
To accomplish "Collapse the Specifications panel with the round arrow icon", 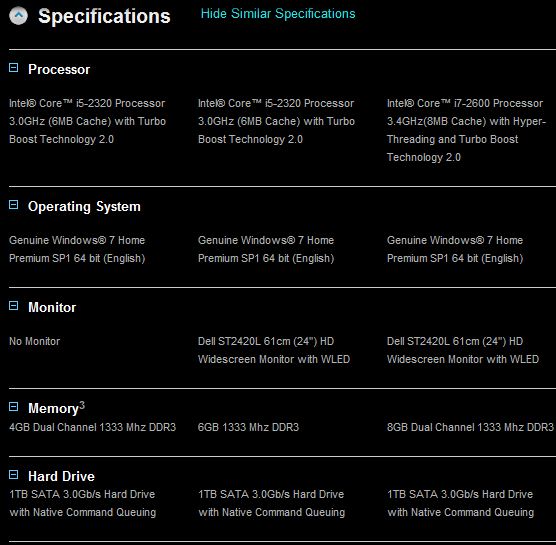I will [18, 16].
